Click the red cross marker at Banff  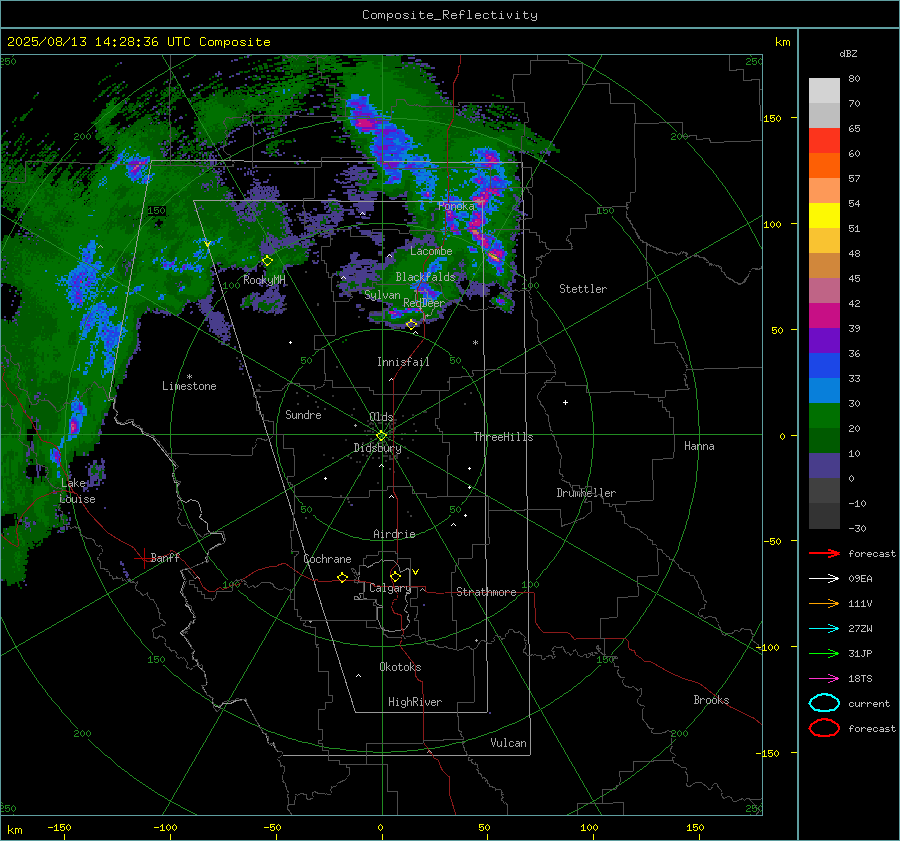click(143, 557)
